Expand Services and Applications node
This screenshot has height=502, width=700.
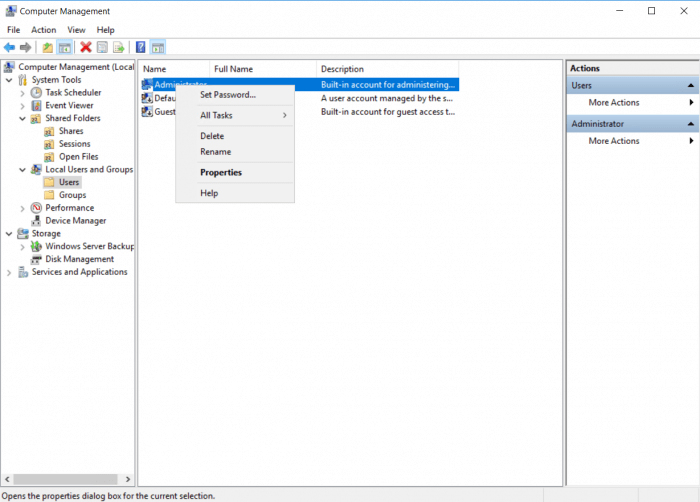coord(9,272)
